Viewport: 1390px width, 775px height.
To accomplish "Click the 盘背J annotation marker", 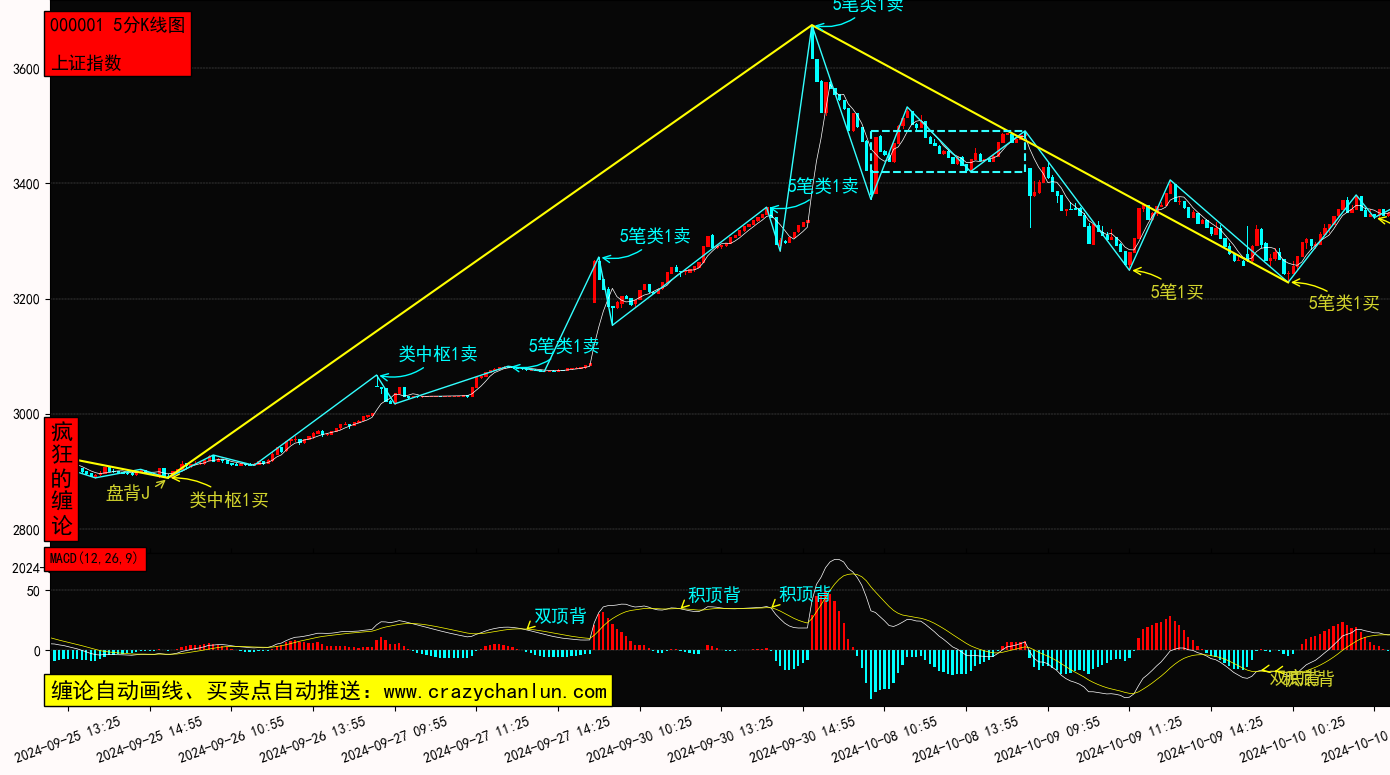I will pos(128,492).
